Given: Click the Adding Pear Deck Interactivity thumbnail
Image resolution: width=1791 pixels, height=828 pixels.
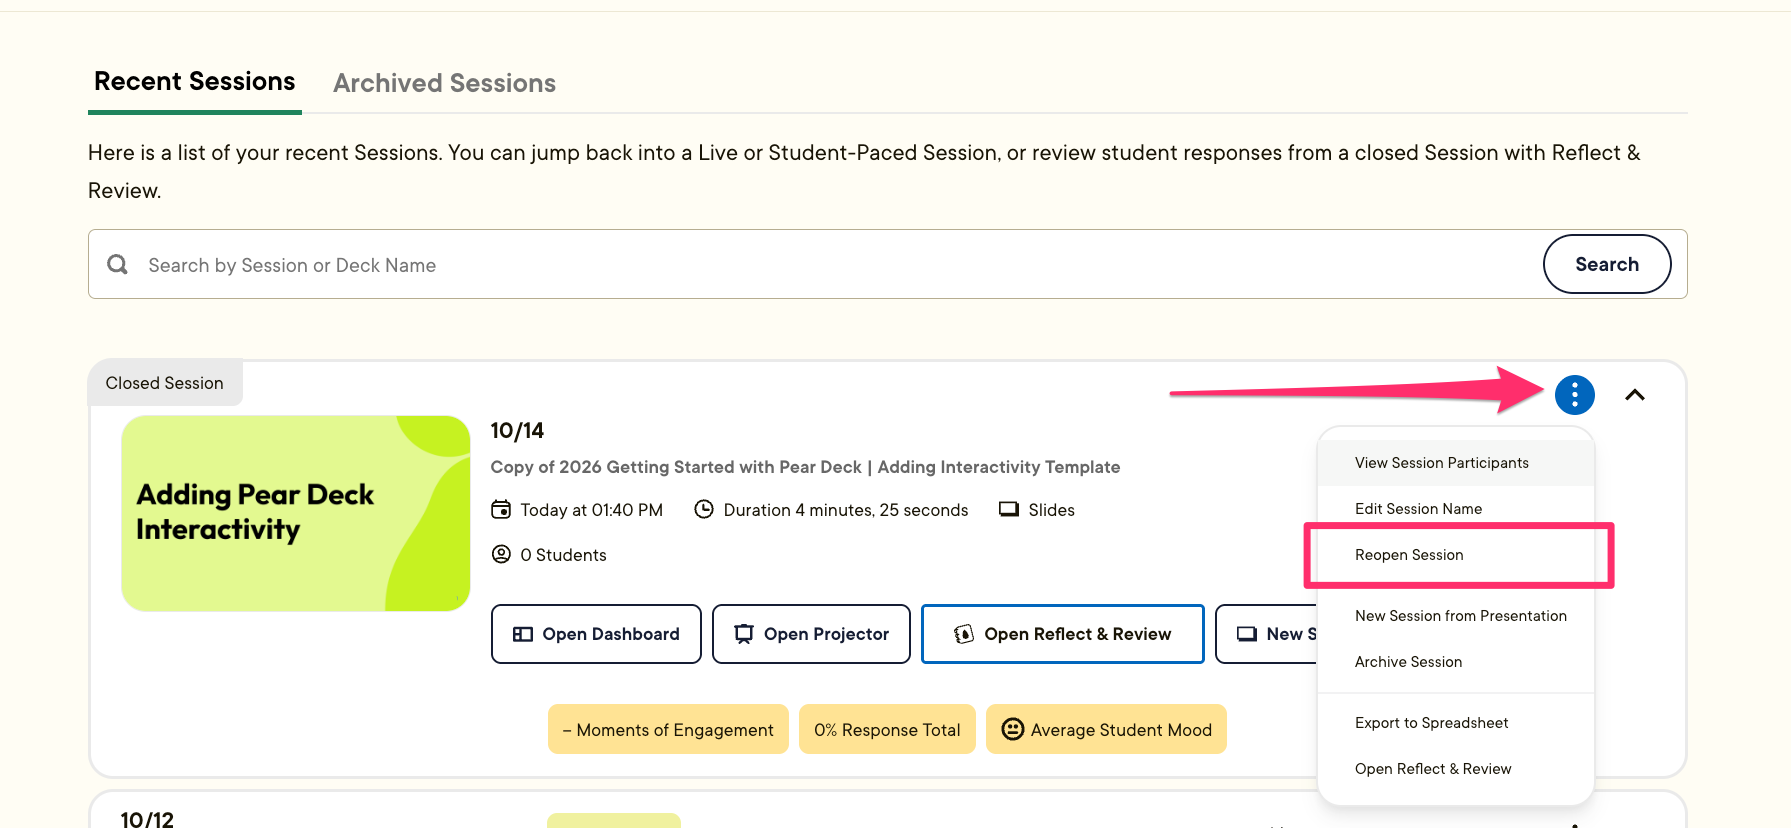Looking at the screenshot, I should click(x=295, y=513).
